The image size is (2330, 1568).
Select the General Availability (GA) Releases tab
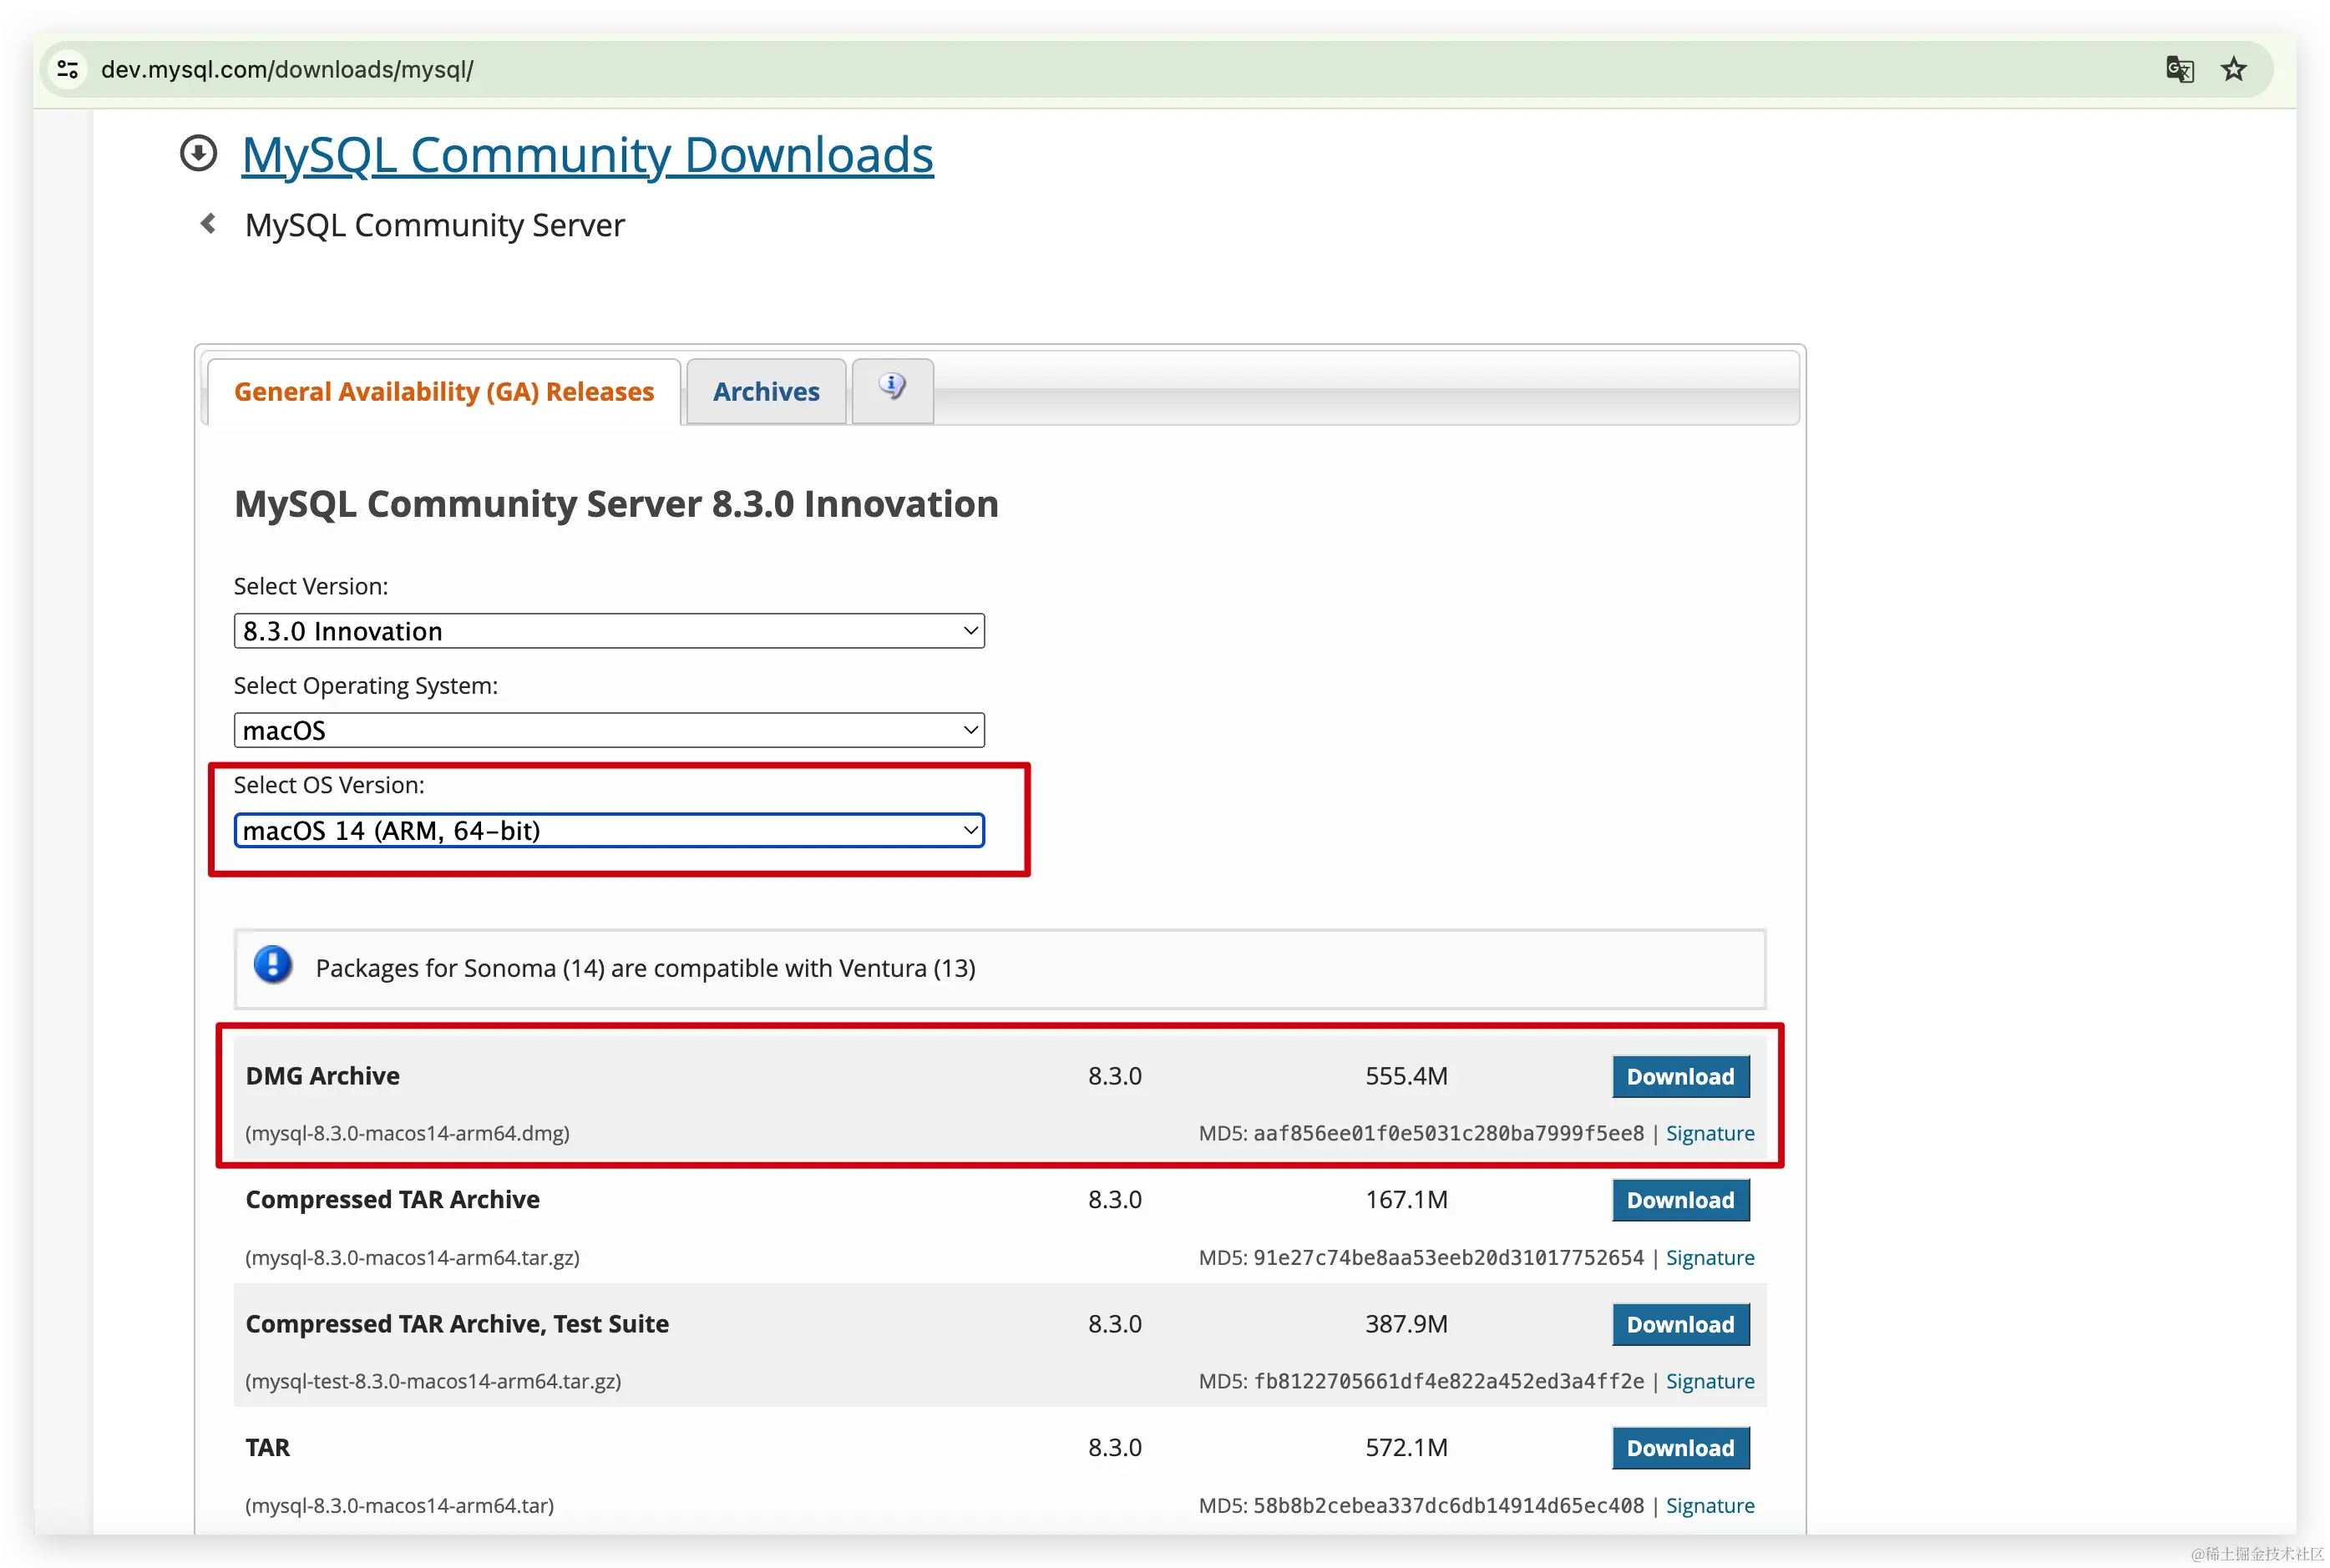pyautogui.click(x=444, y=391)
